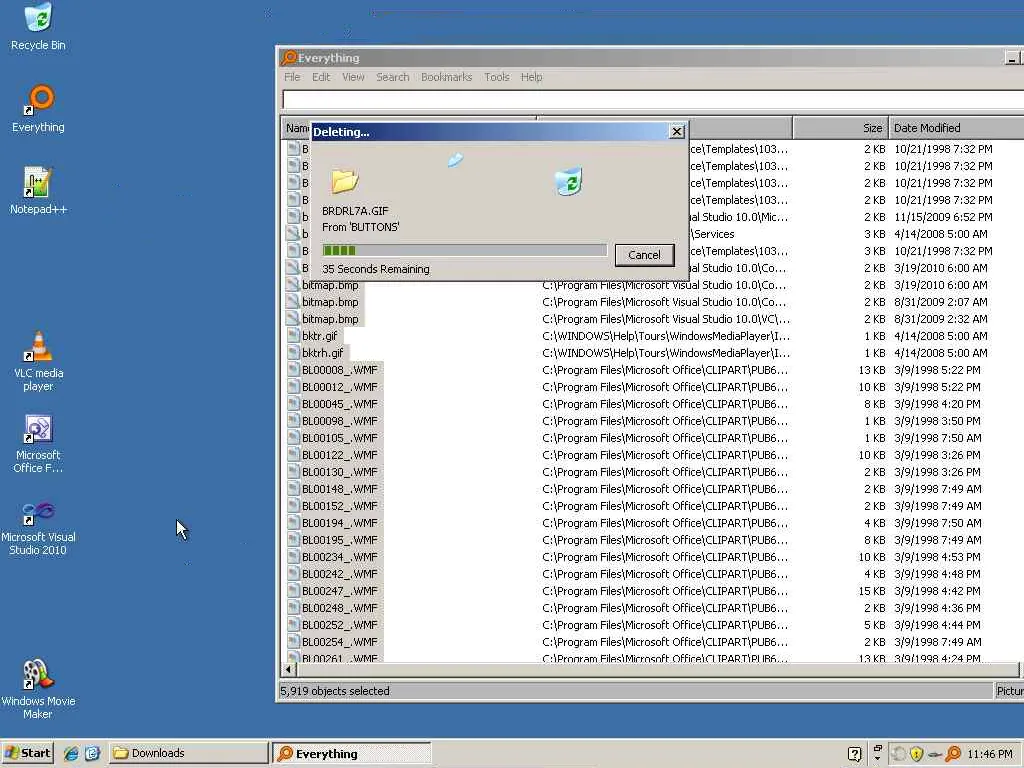Cancel the deleting operation

click(644, 255)
